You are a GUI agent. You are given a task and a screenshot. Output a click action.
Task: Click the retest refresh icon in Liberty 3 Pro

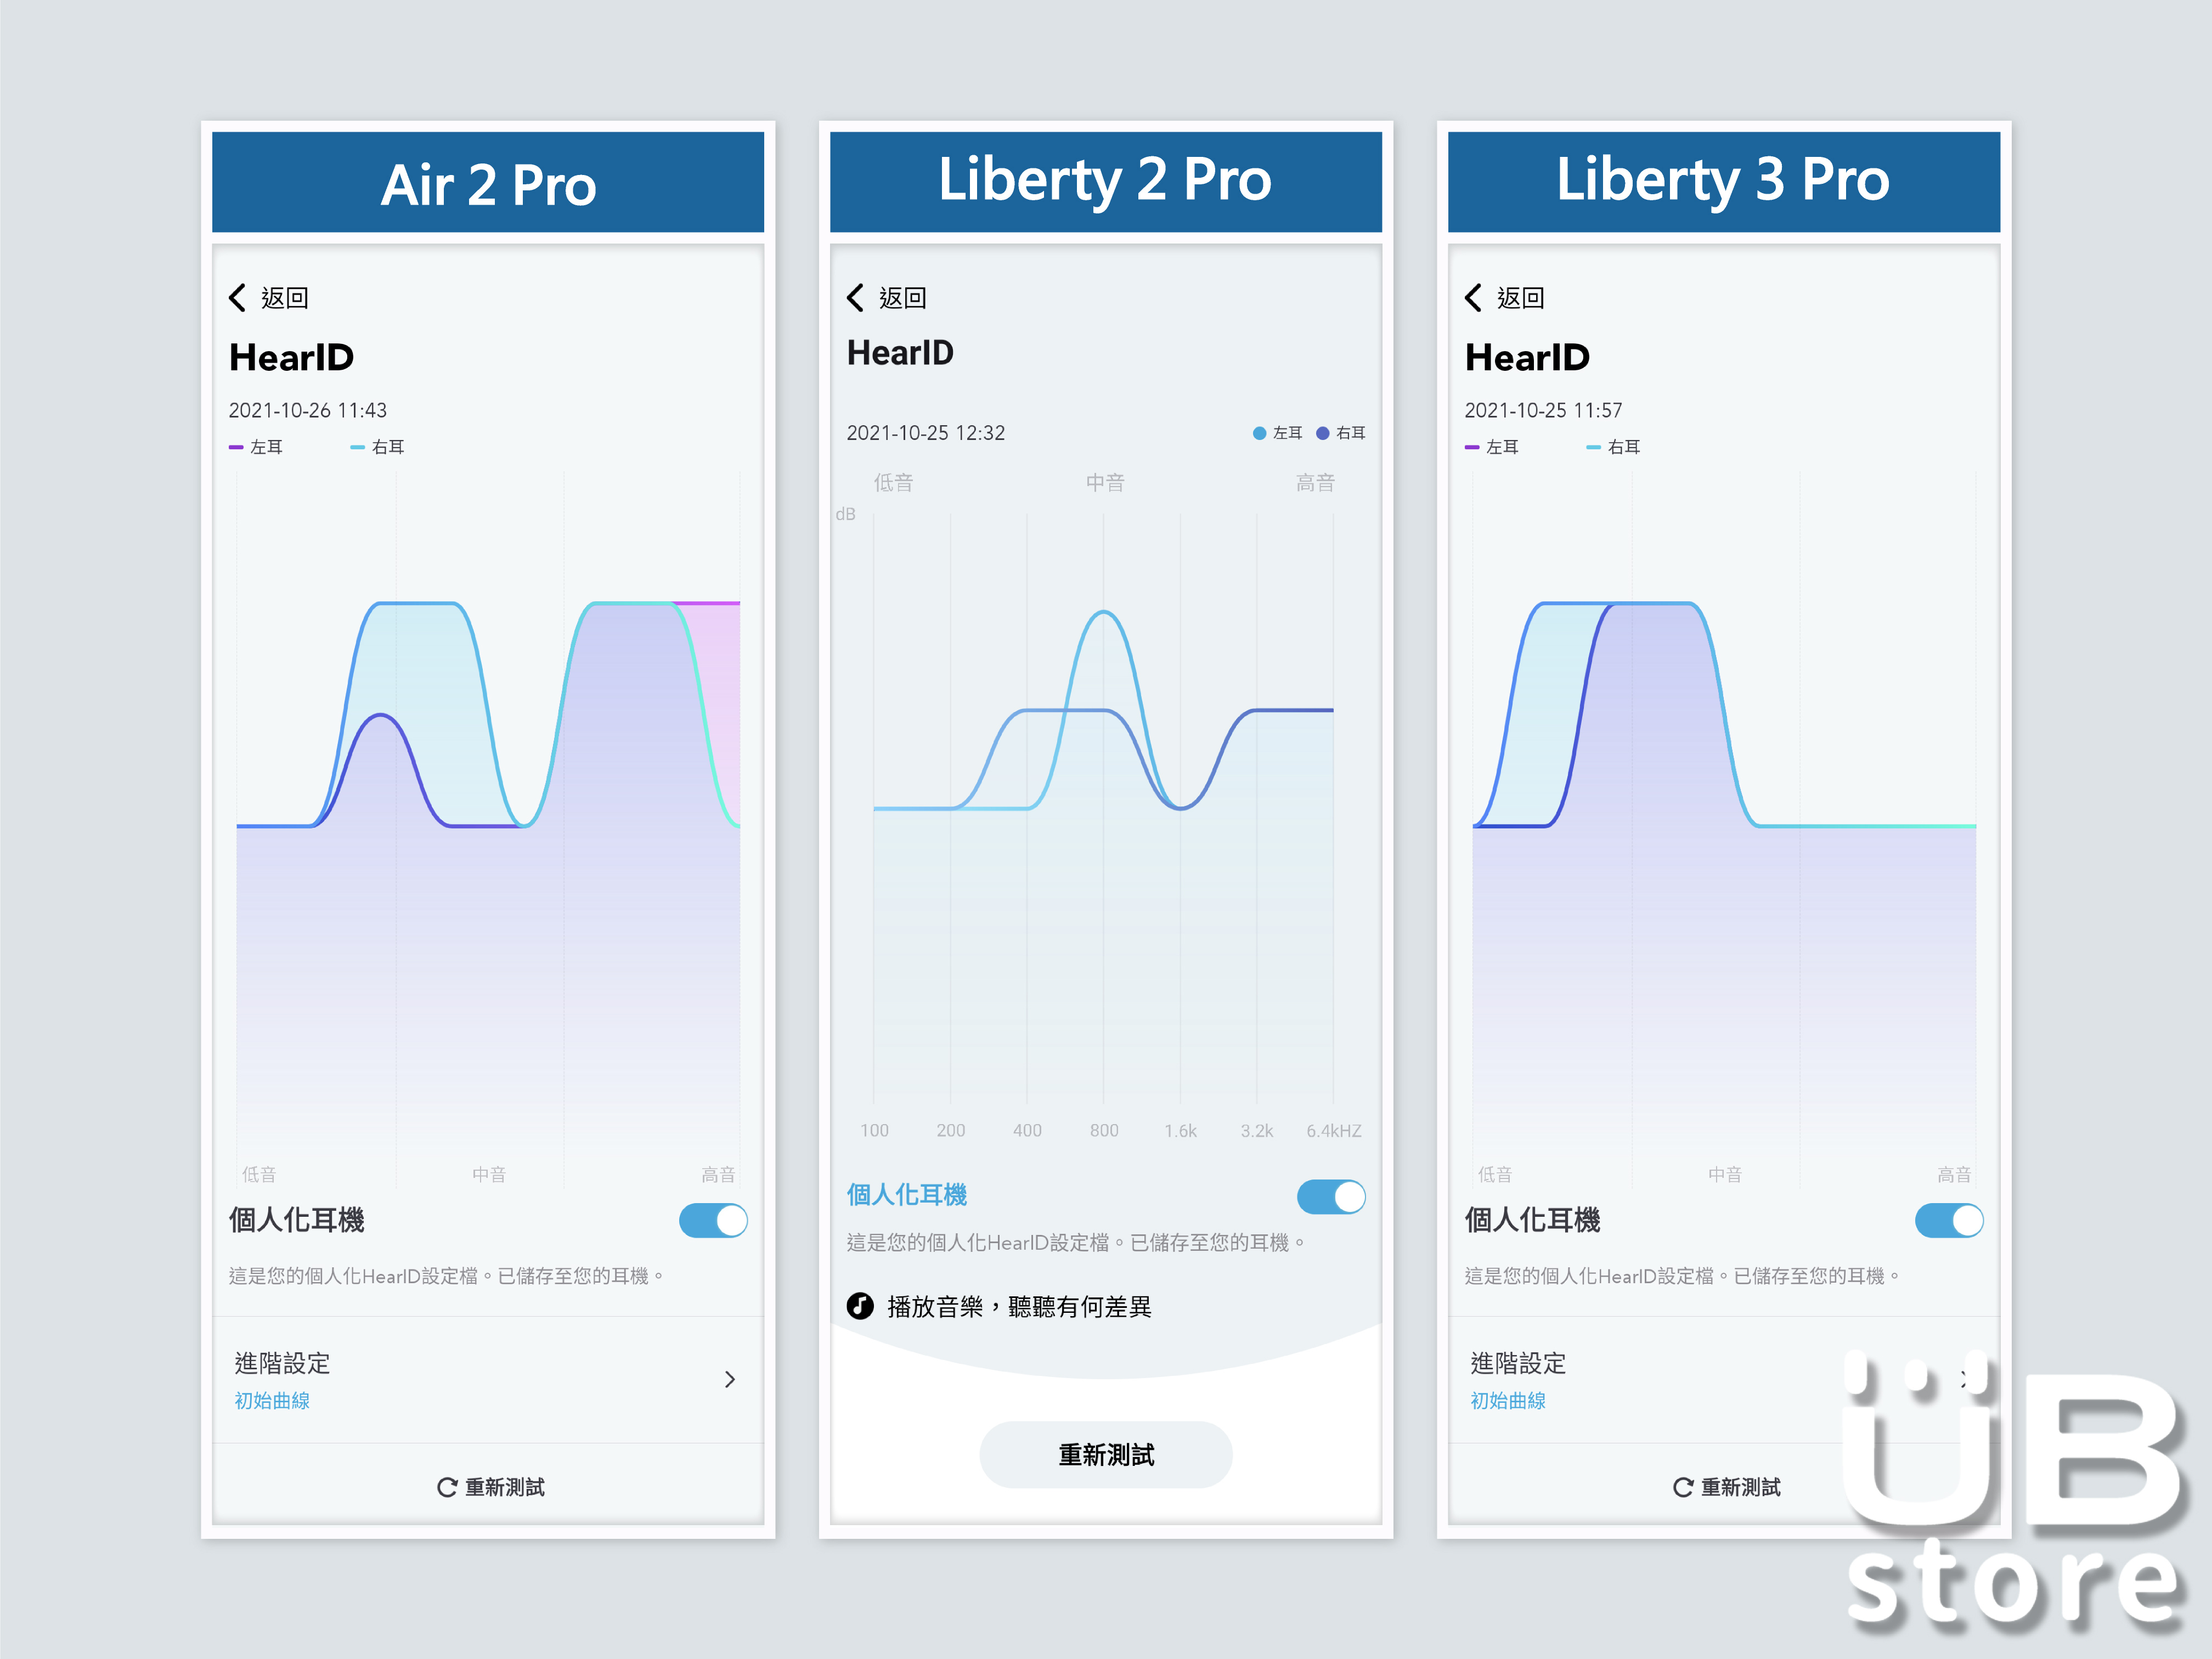click(1683, 1487)
